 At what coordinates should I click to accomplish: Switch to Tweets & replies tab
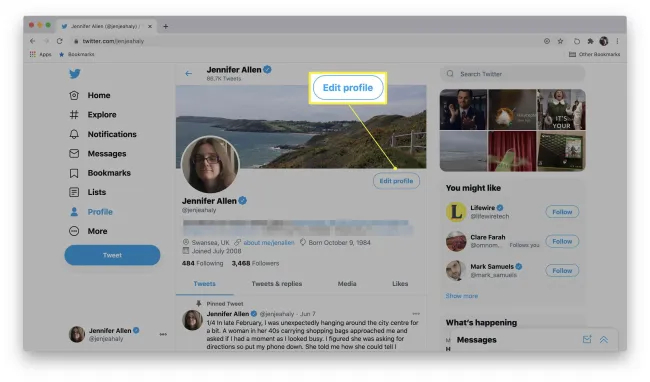(276, 284)
